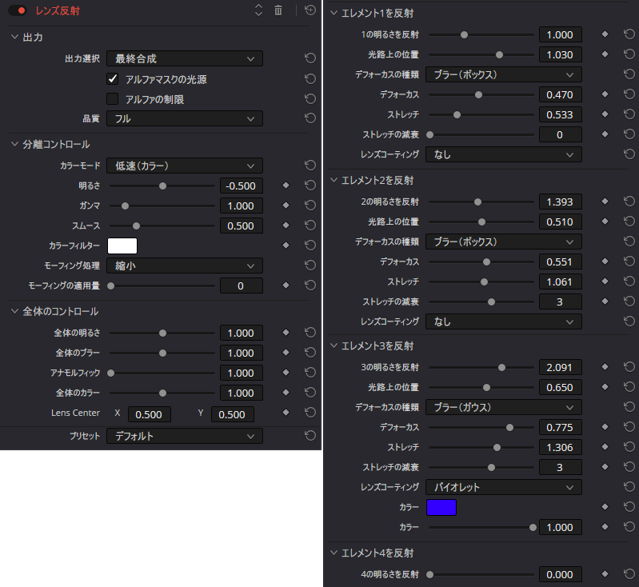Reset the カラーモード setting
The width and height of the screenshot is (639, 587).
[x=310, y=165]
